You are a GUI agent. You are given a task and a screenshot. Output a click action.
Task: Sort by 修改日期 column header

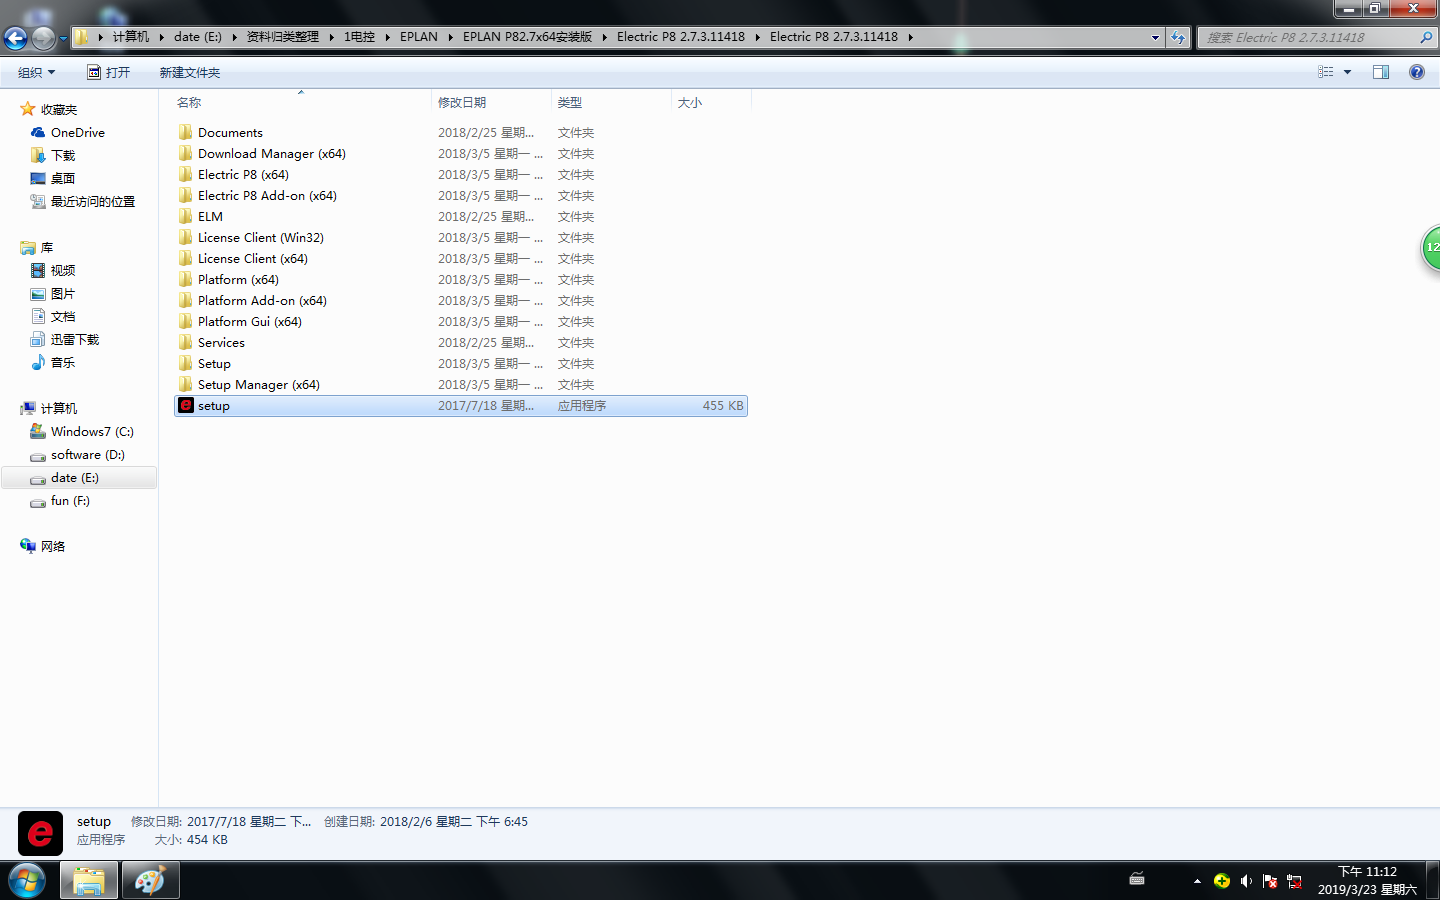point(462,103)
